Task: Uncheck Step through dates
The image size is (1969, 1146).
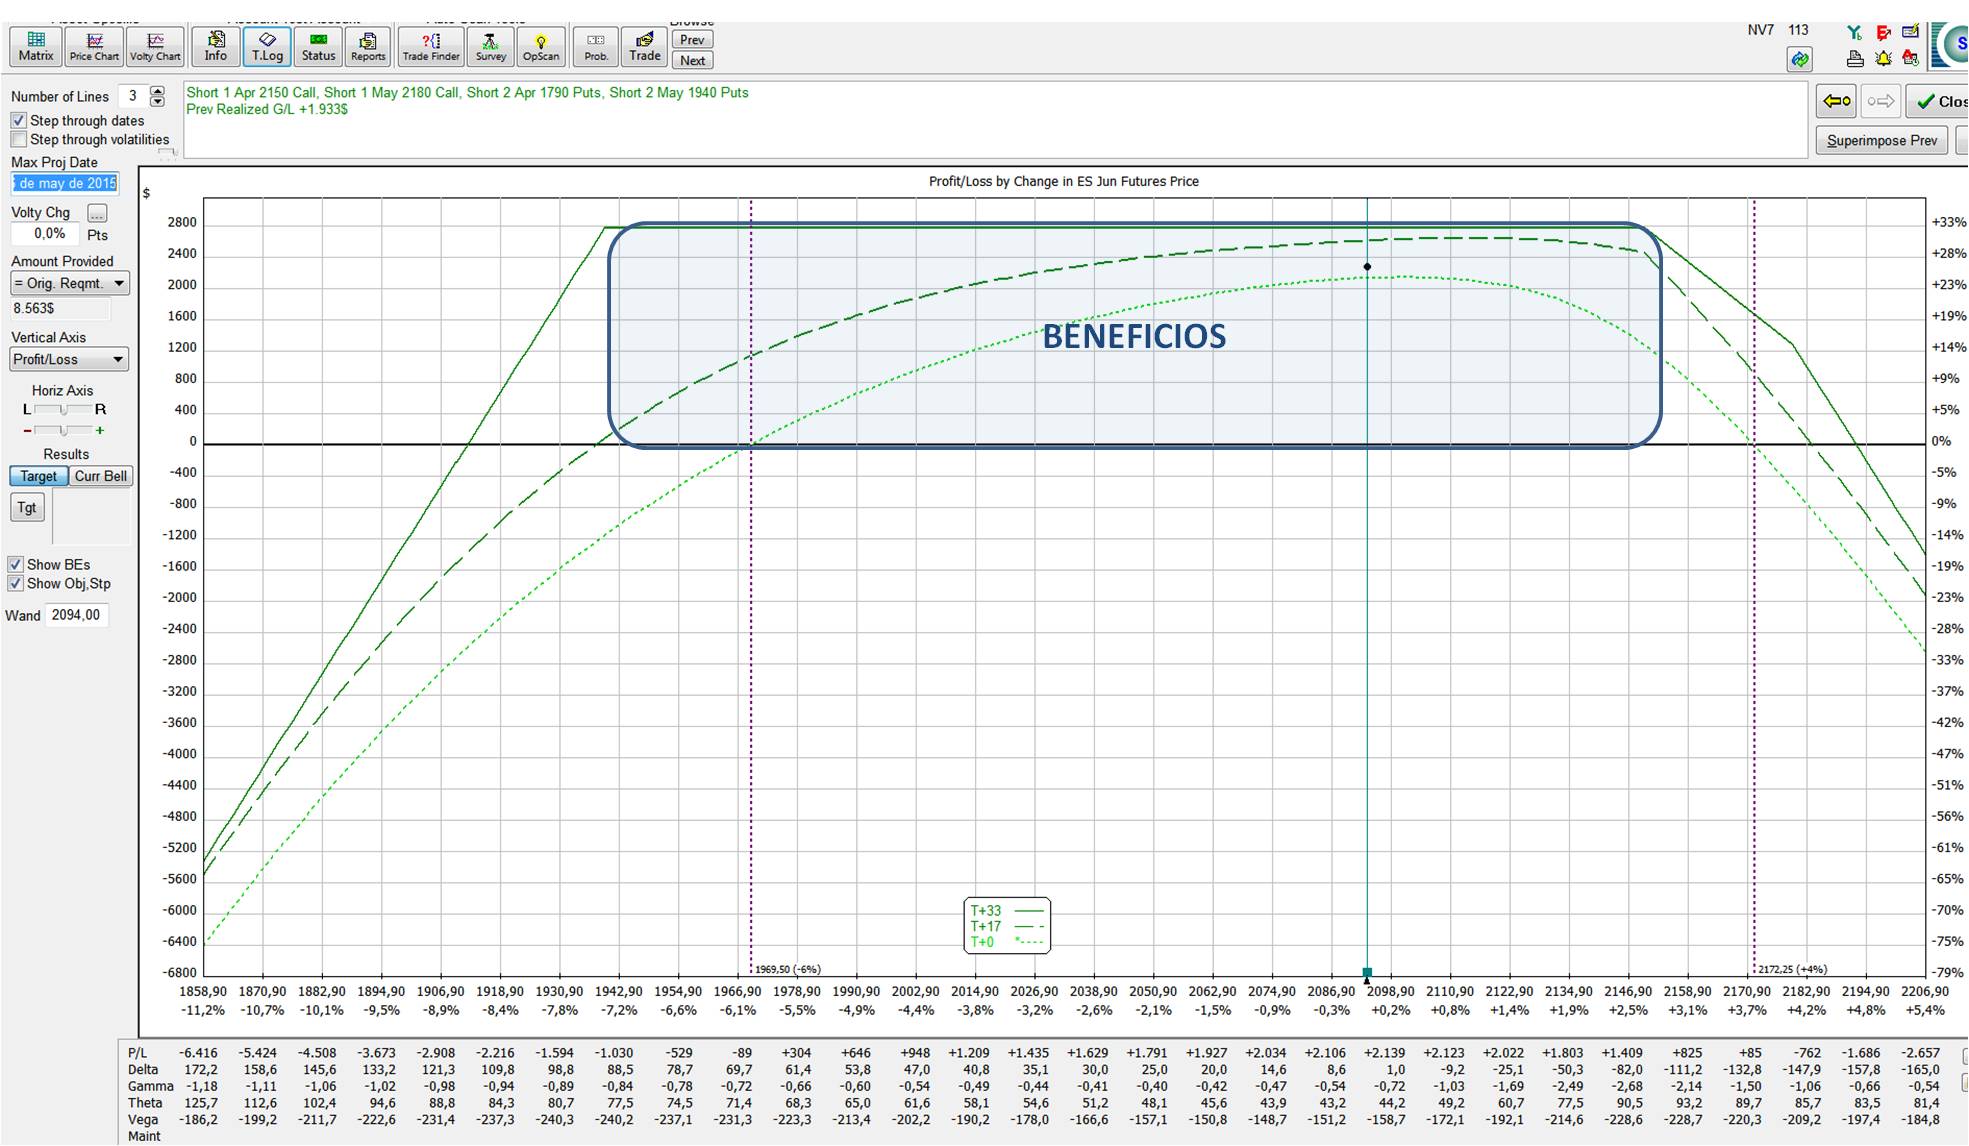Action: 19,120
